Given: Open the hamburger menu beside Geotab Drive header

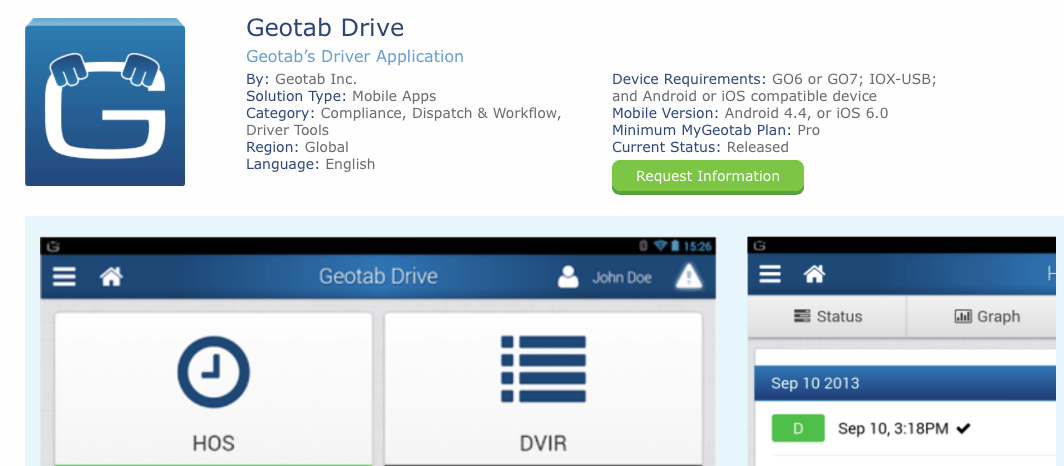Looking at the screenshot, I should pos(64,277).
